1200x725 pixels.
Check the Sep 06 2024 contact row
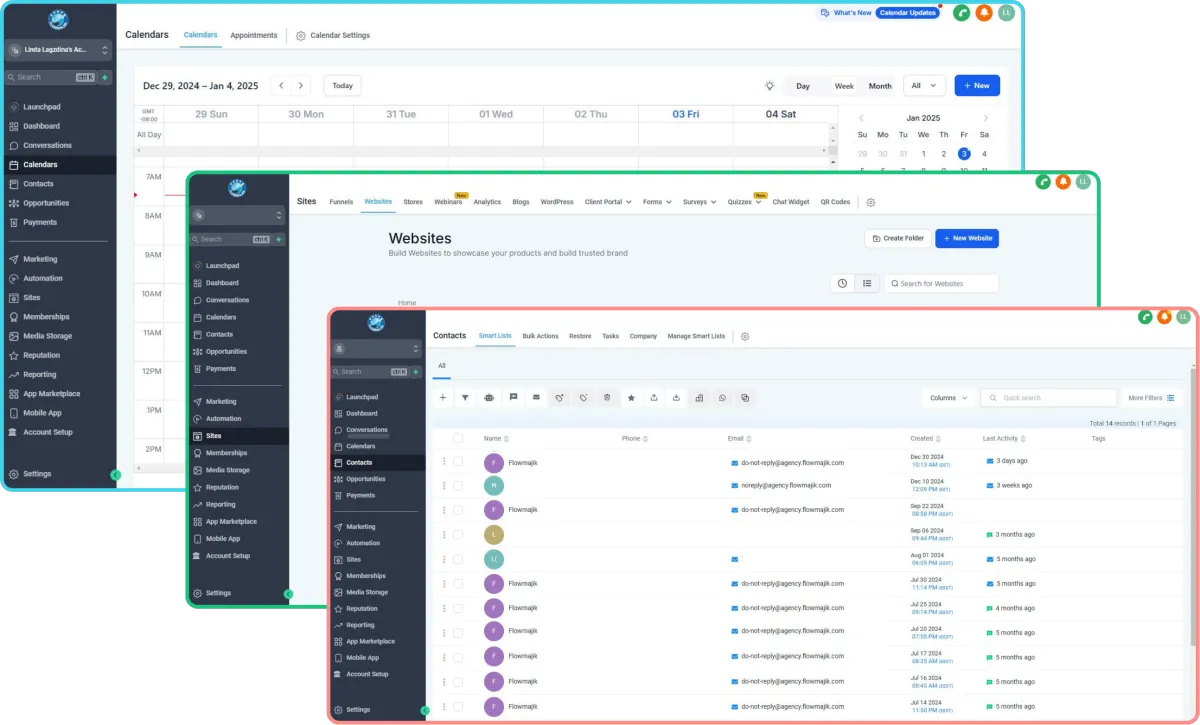point(458,535)
